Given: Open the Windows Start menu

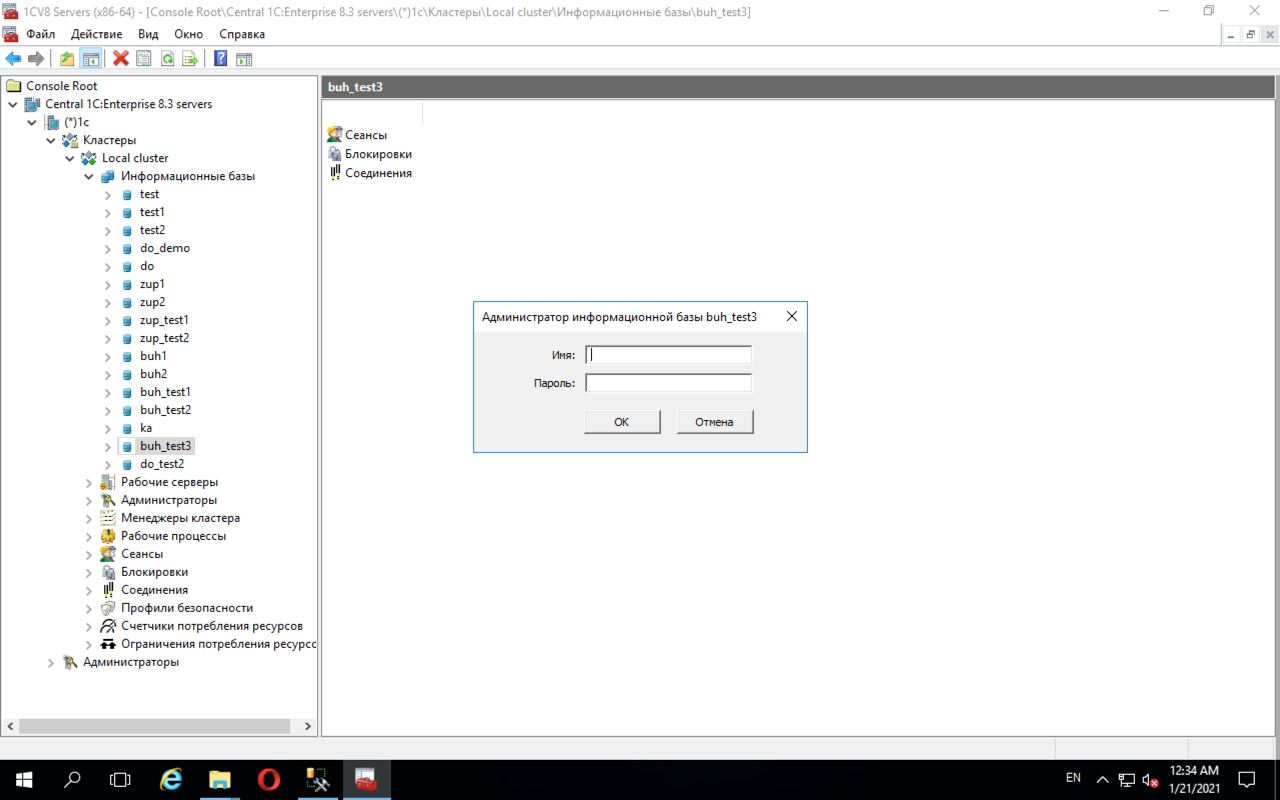Looking at the screenshot, I should pyautogui.click(x=24, y=780).
